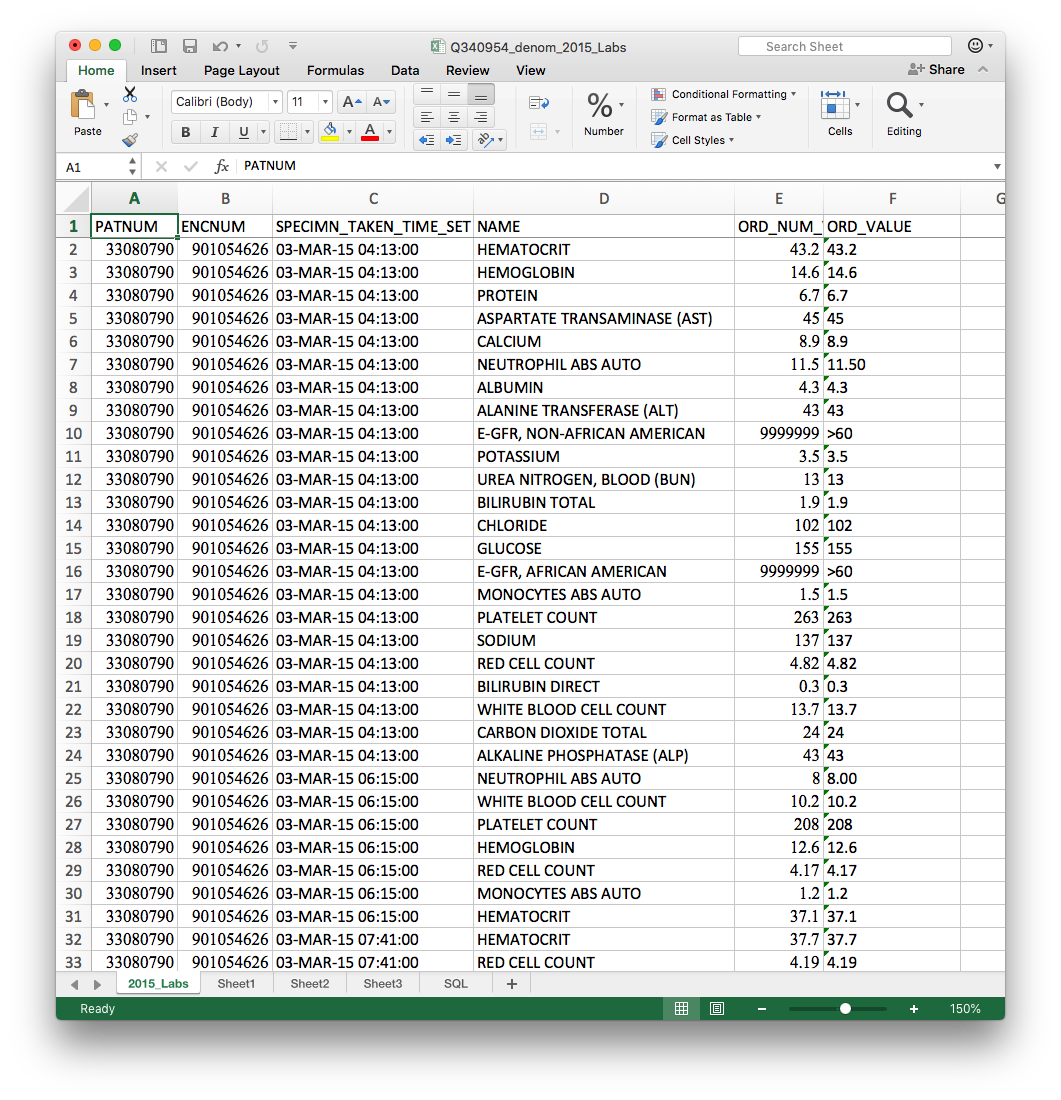Switch to Page Layout view icon in status bar

(x=716, y=1009)
